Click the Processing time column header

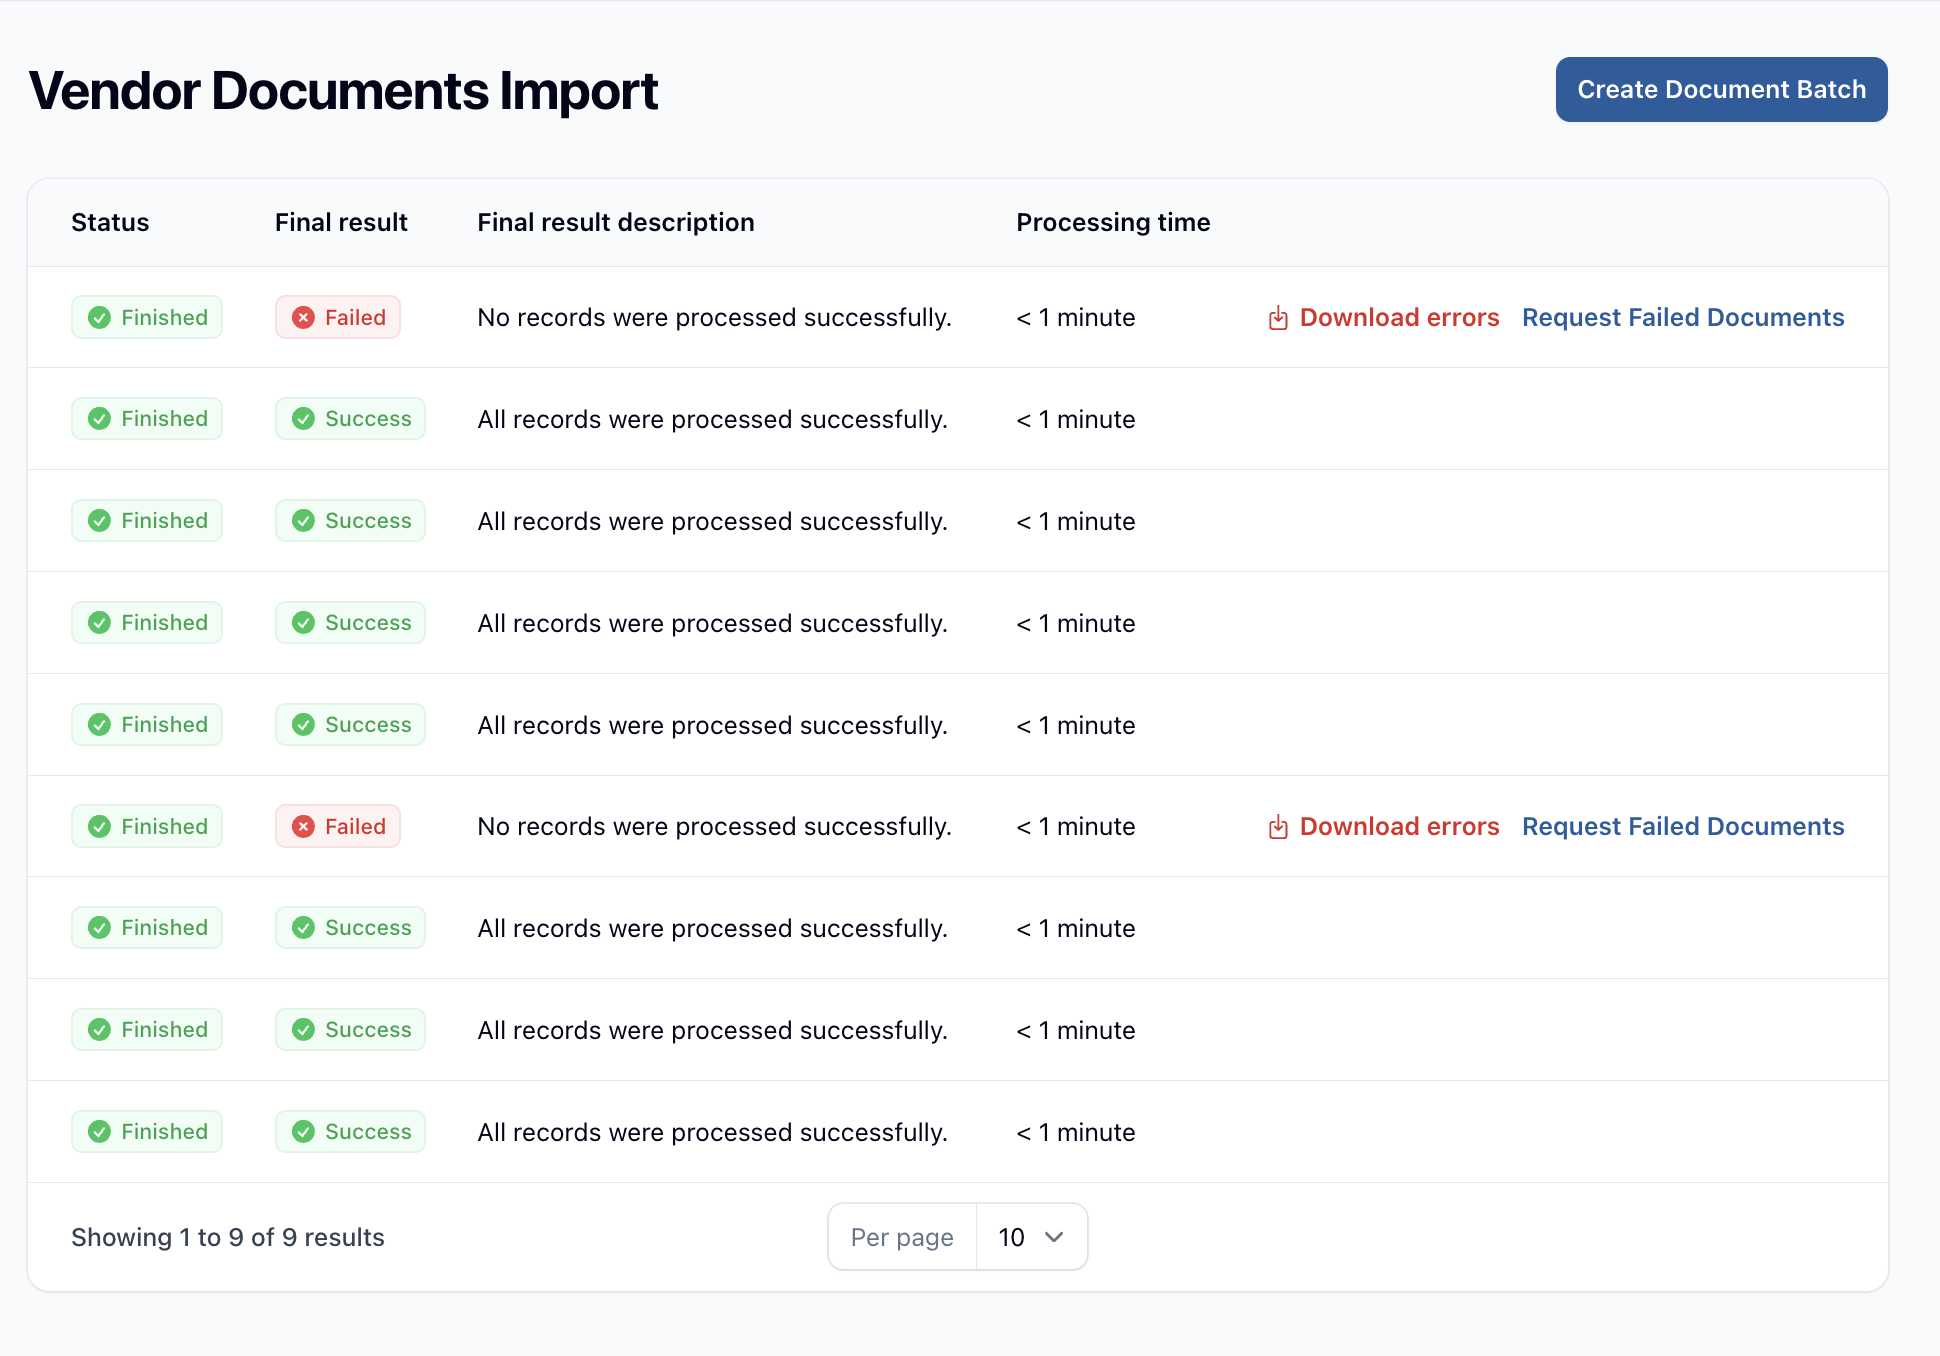(1112, 222)
